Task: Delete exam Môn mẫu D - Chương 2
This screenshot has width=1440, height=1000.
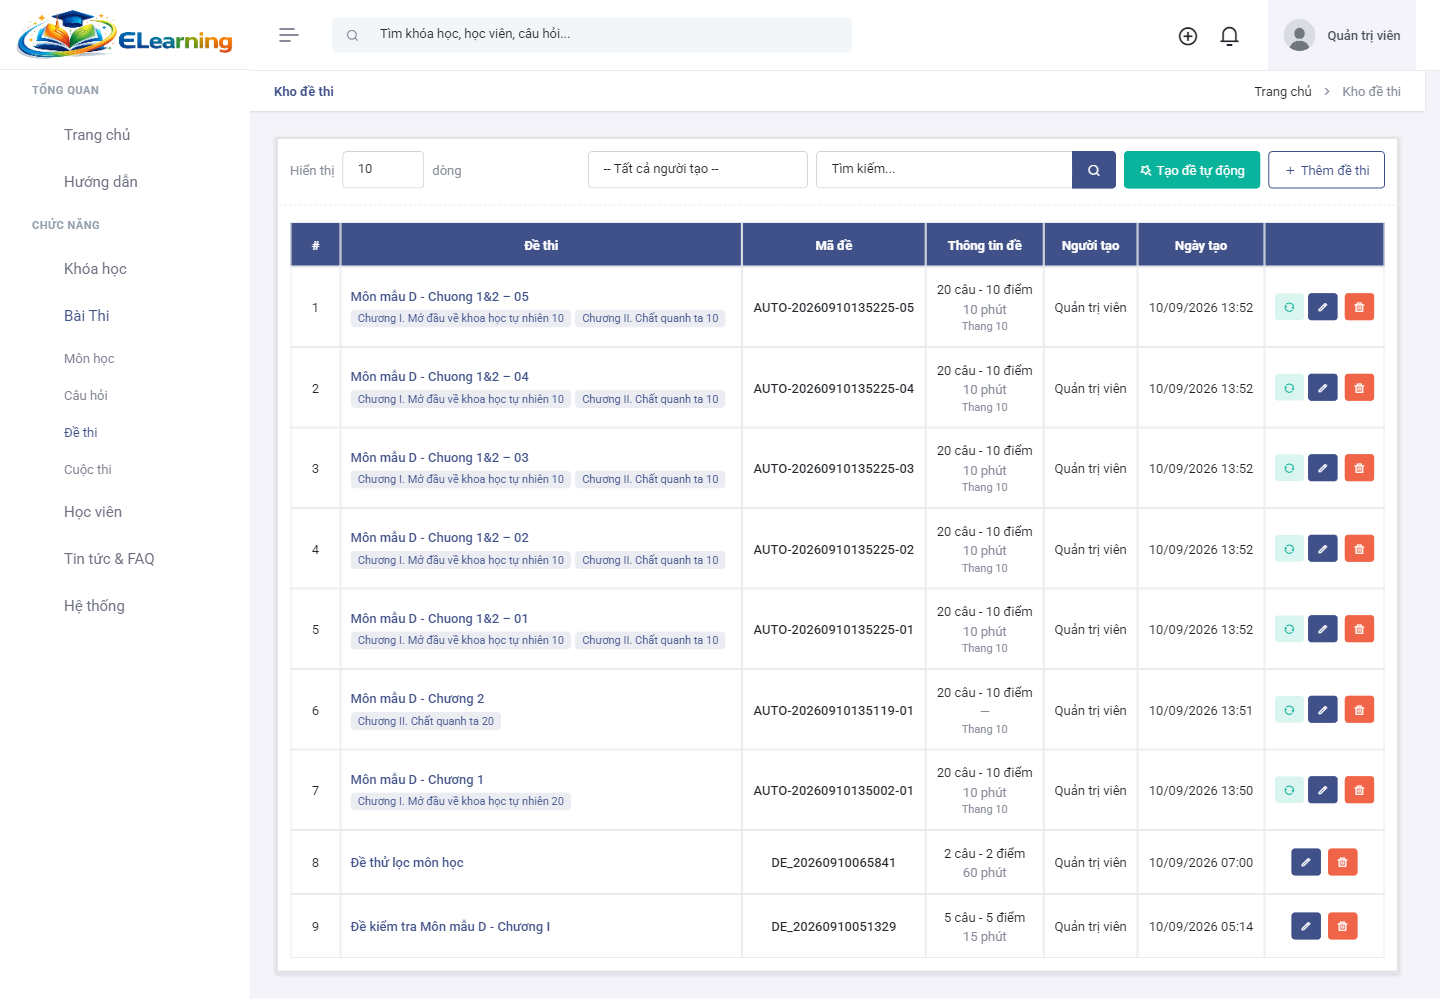Action: pos(1359,710)
